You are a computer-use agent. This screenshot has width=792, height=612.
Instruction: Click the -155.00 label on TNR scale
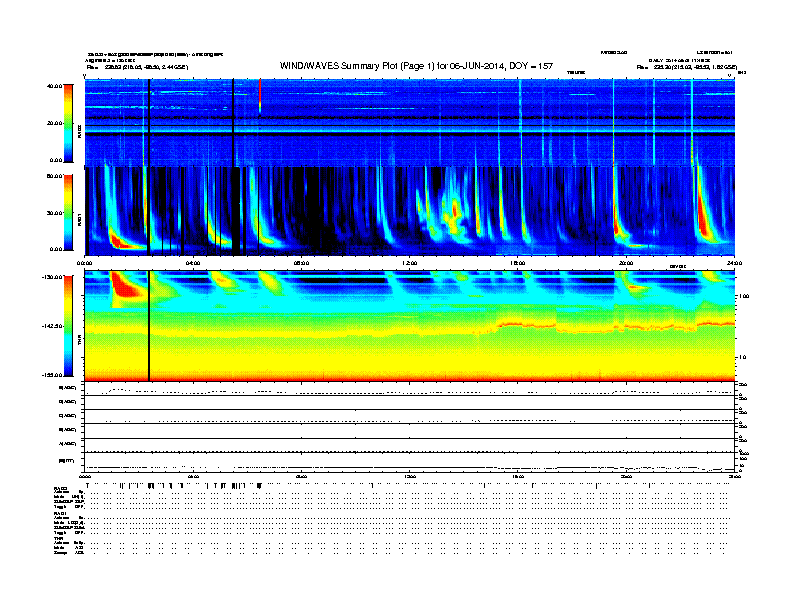tap(52, 375)
